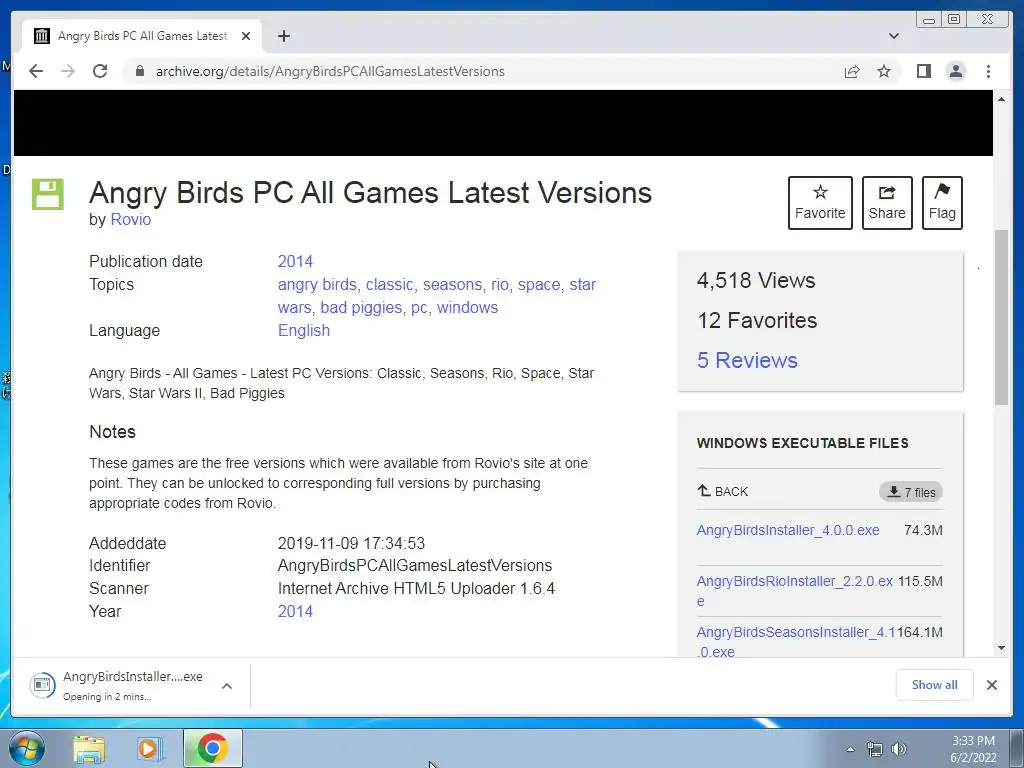Click the vertical scrollbar thumb
This screenshot has width=1024, height=768.
[x=1001, y=317]
